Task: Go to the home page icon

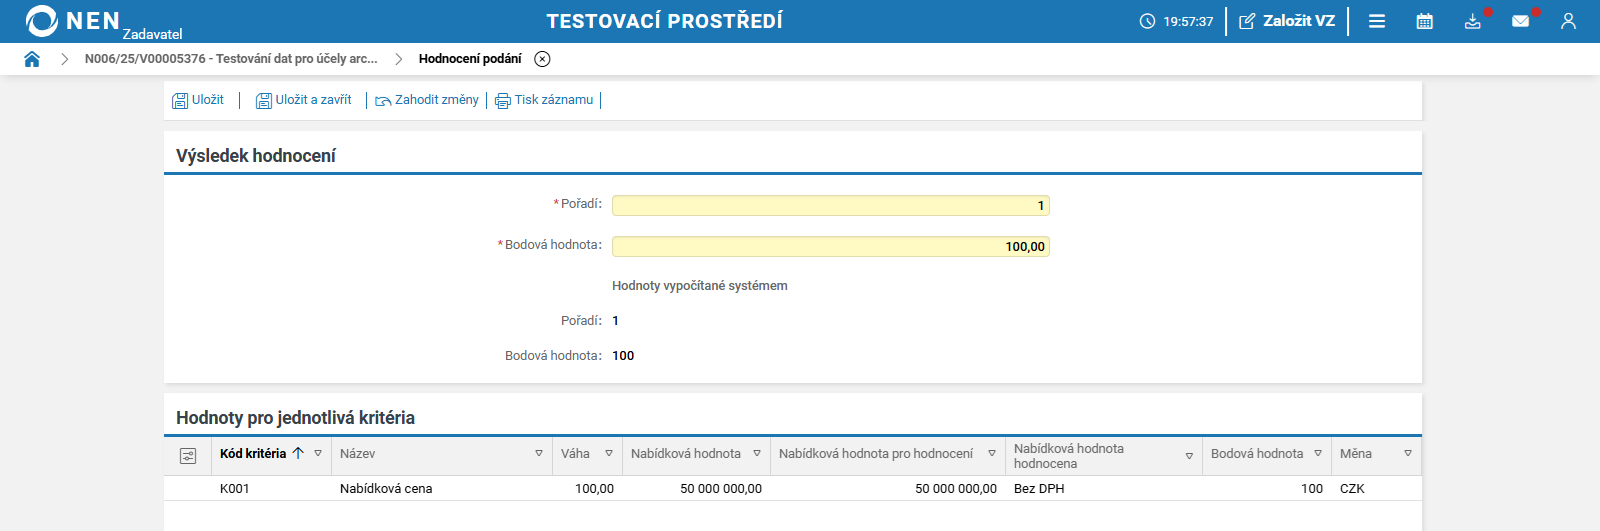Action: coord(32,59)
